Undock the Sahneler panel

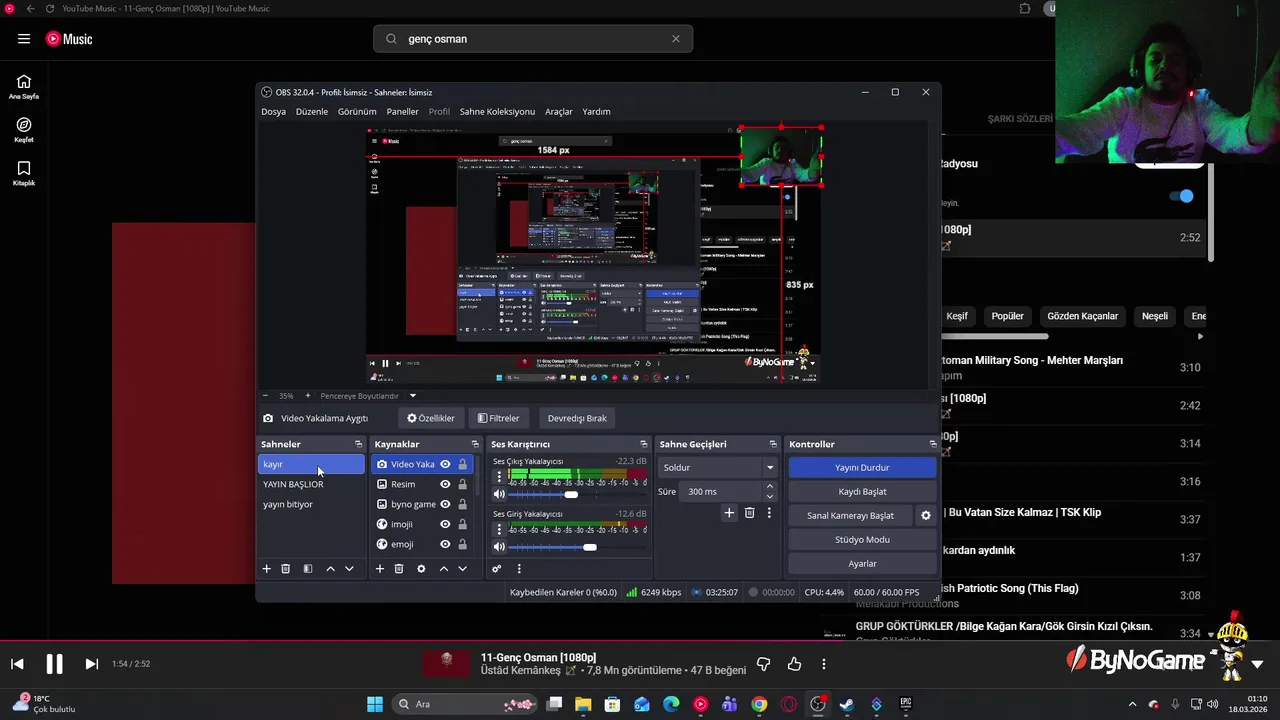pyautogui.click(x=358, y=444)
